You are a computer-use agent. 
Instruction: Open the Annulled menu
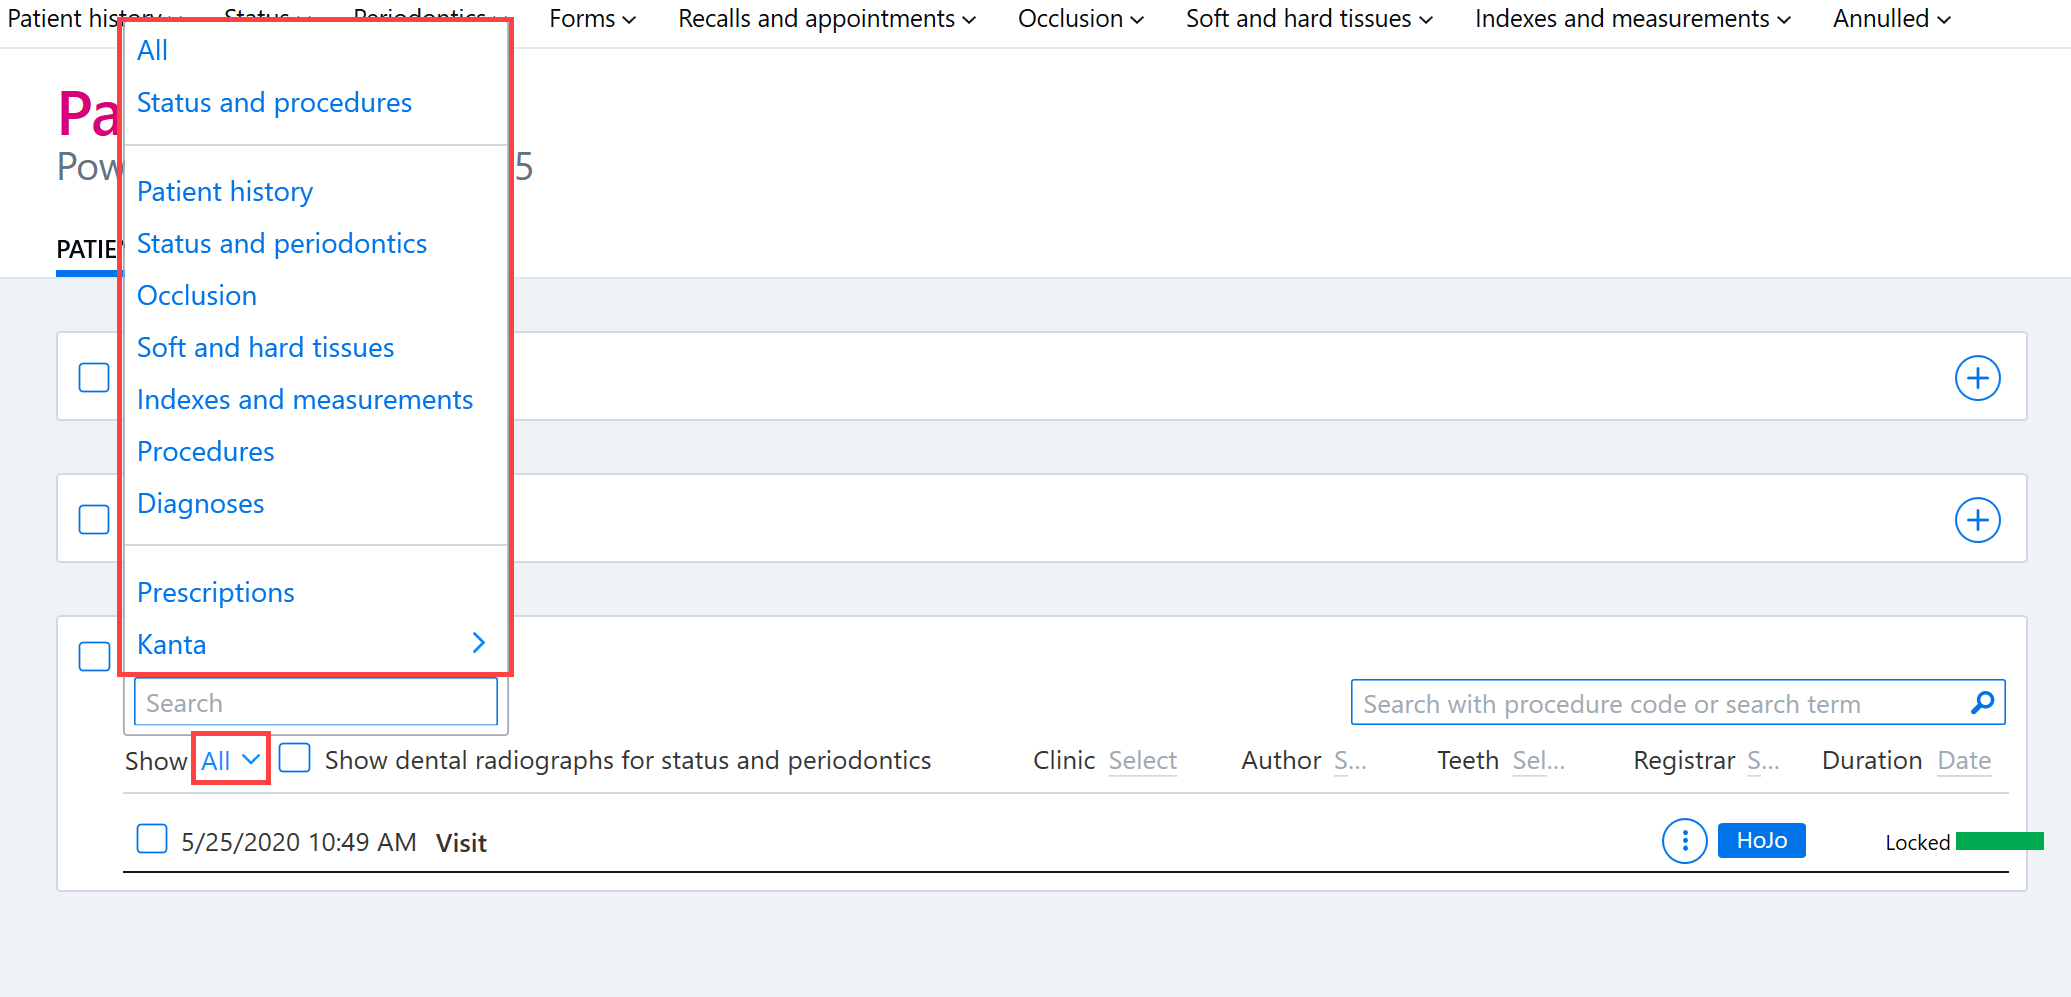coord(1891,19)
